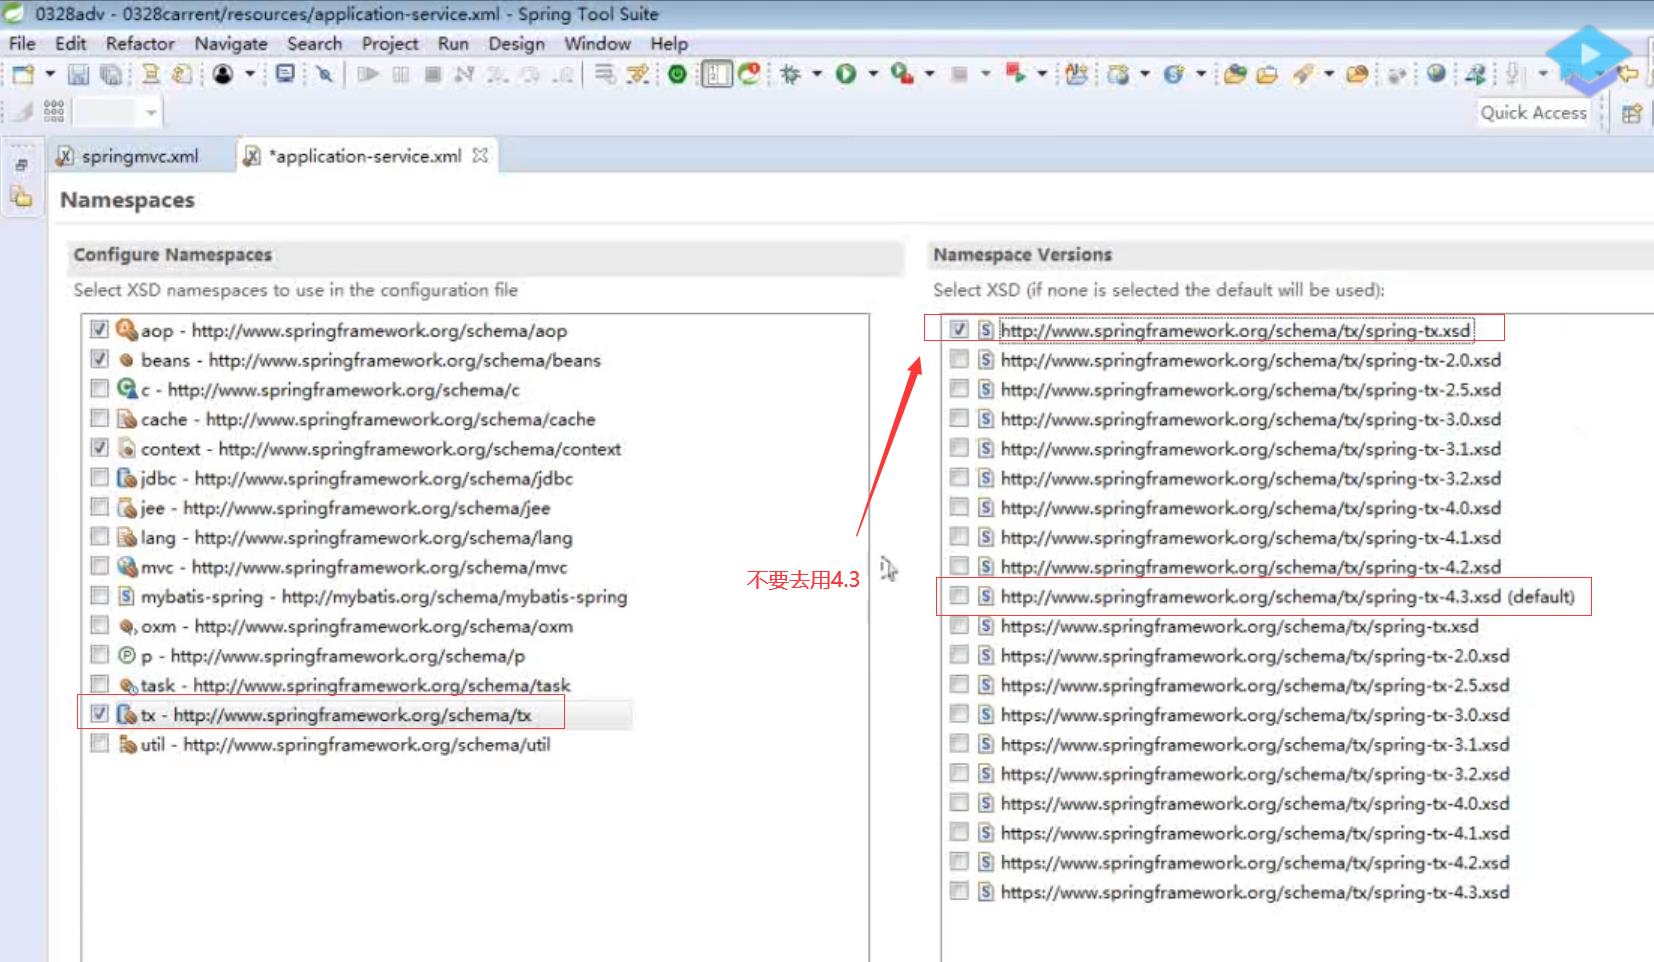This screenshot has width=1654, height=962.
Task: Open the External Tools dropdown arrow
Action: tap(930, 74)
